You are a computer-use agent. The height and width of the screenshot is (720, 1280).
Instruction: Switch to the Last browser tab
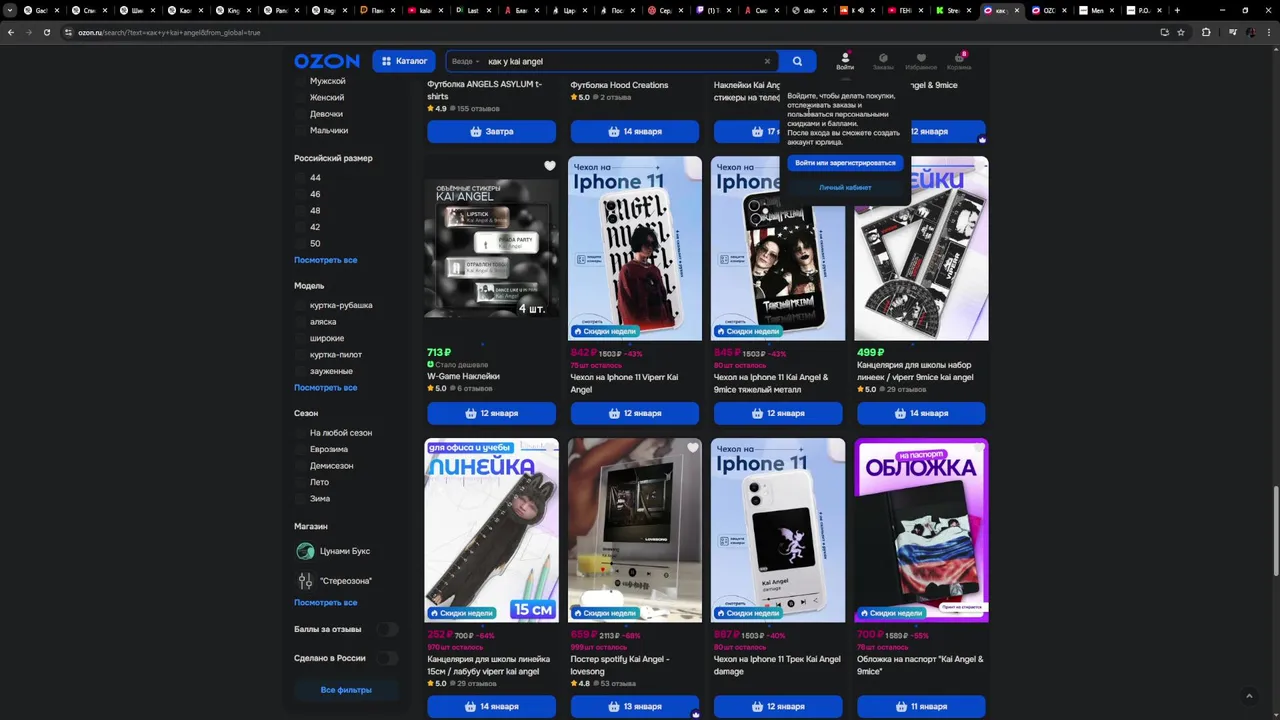pos(472,10)
